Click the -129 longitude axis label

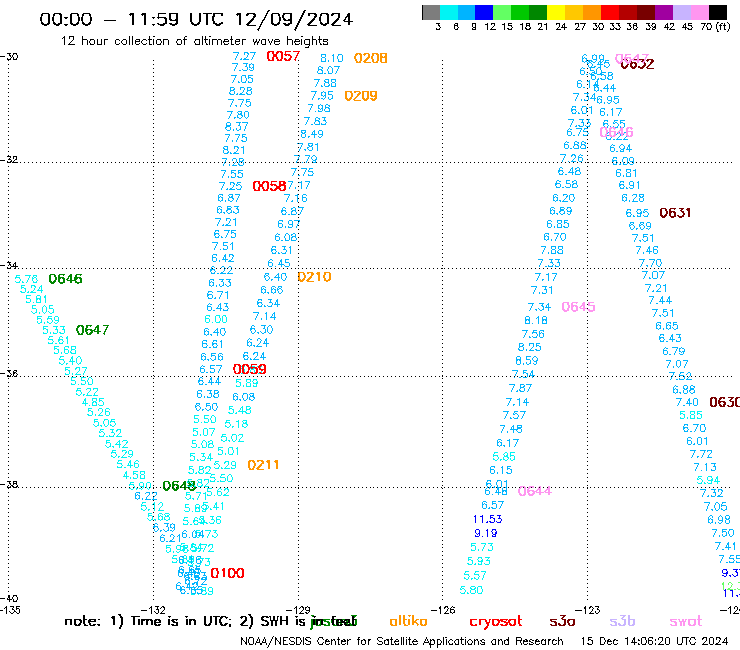click(x=299, y=610)
